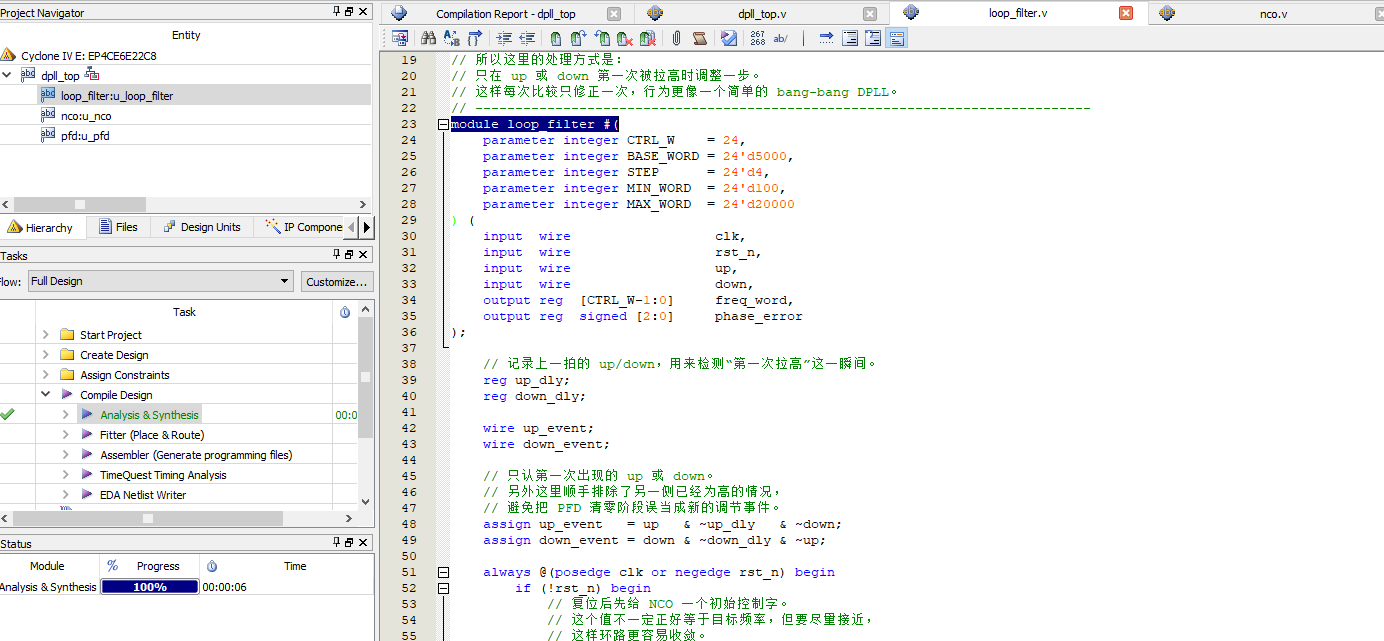The width and height of the screenshot is (1384, 641).
Task: Open the Flow dropdown showing Full Design
Action: pyautogui.click(x=160, y=281)
